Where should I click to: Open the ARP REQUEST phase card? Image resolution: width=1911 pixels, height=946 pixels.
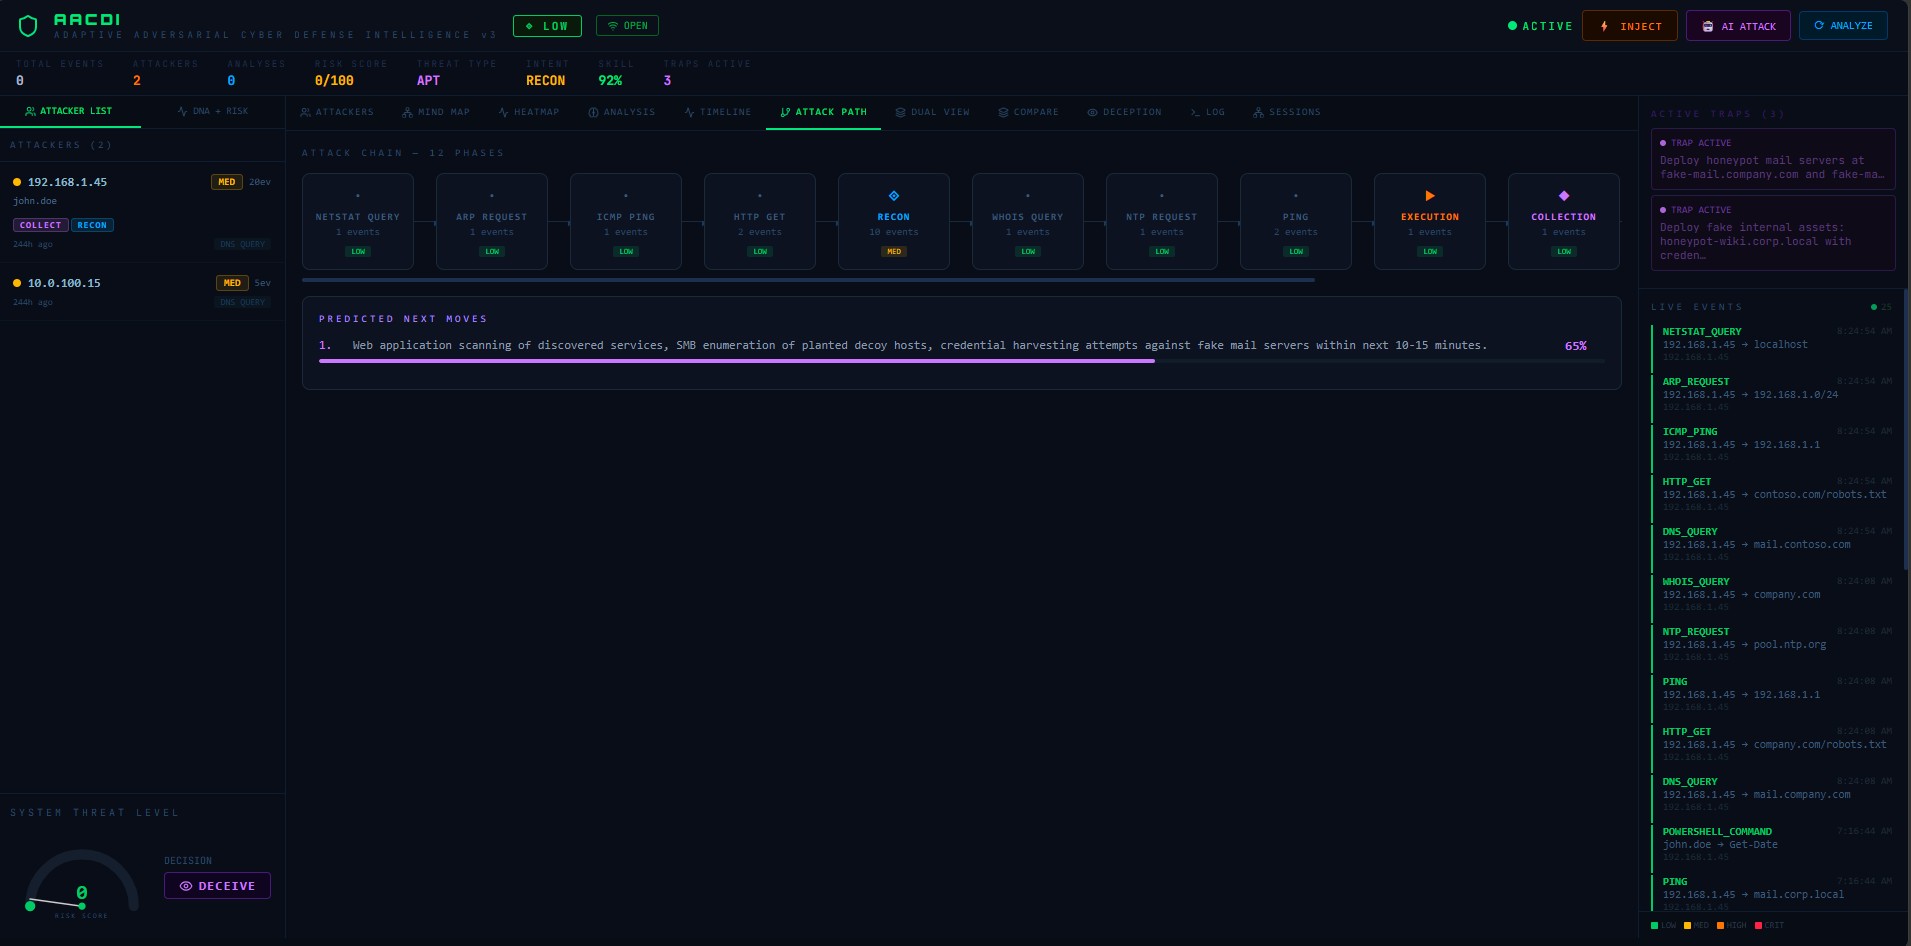pos(492,221)
